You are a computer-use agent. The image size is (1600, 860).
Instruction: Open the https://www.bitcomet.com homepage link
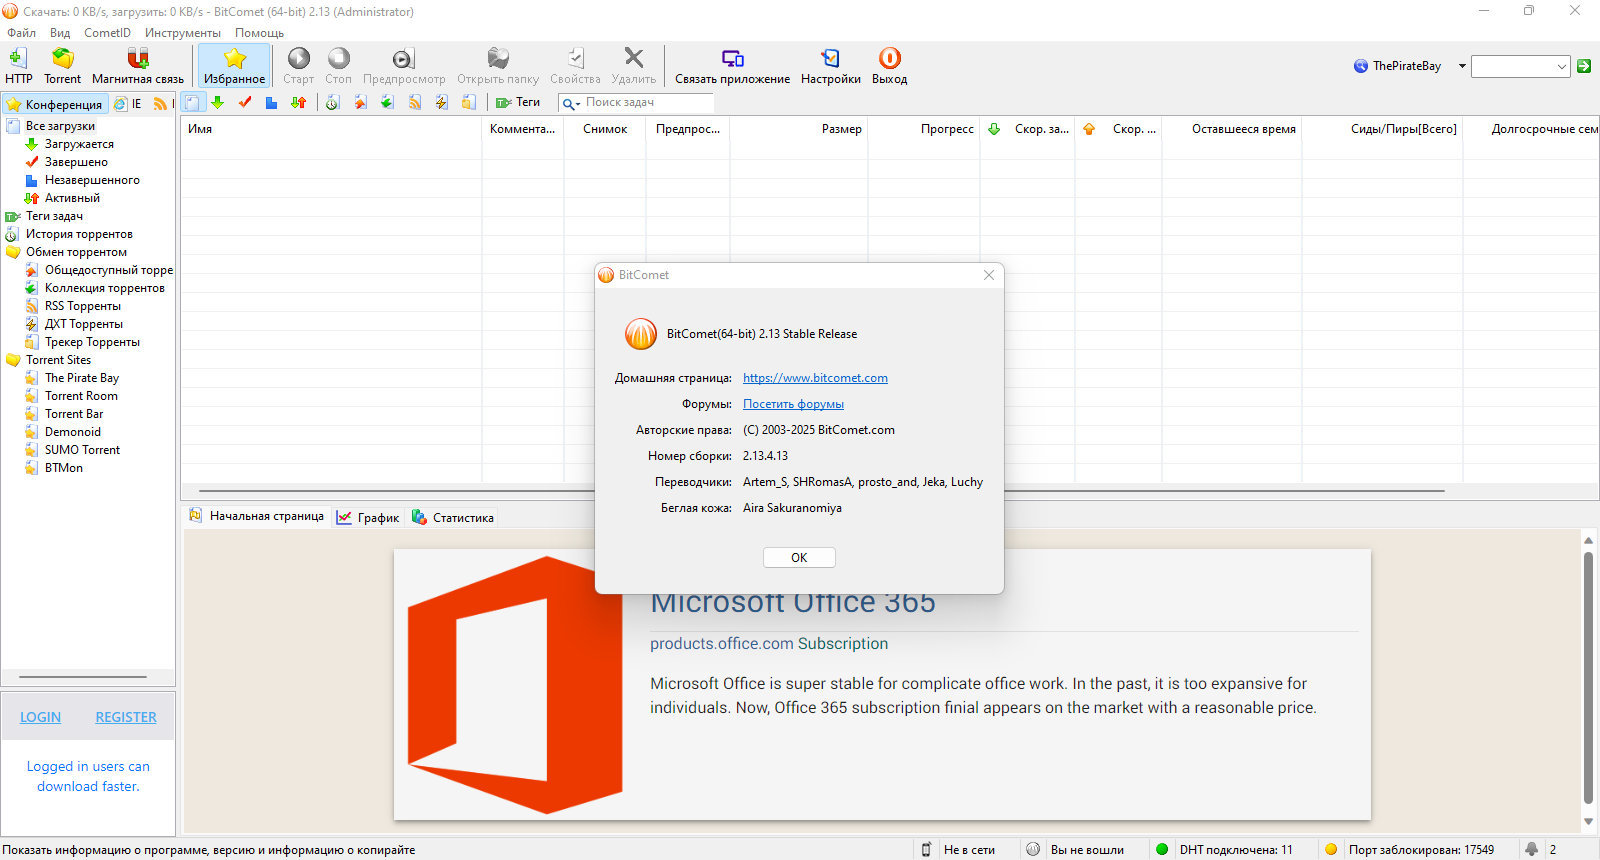click(815, 378)
